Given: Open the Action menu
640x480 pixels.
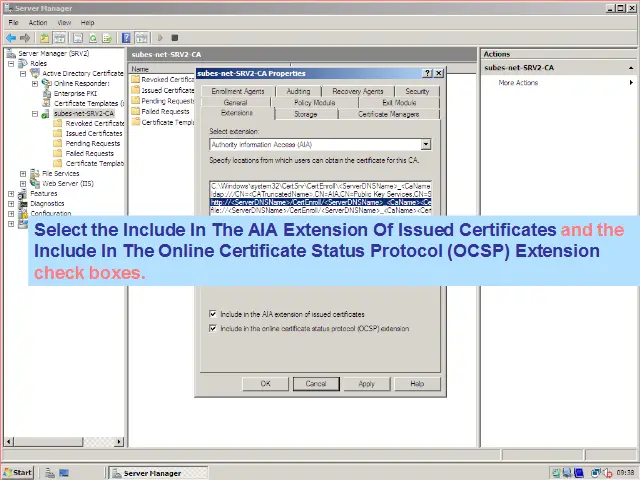Looking at the screenshot, I should pyautogui.click(x=38, y=22).
